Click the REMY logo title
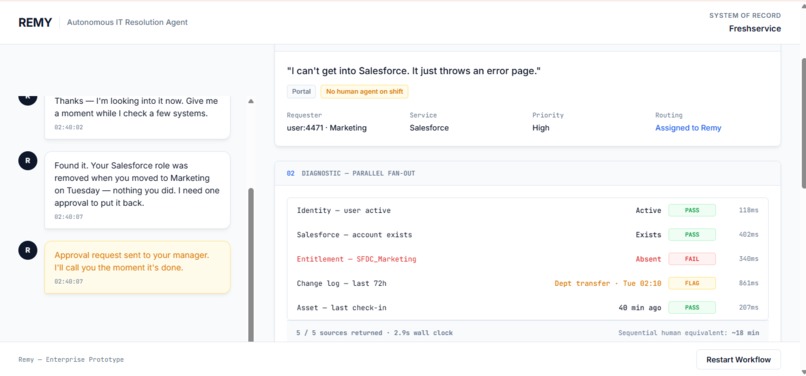 point(35,23)
